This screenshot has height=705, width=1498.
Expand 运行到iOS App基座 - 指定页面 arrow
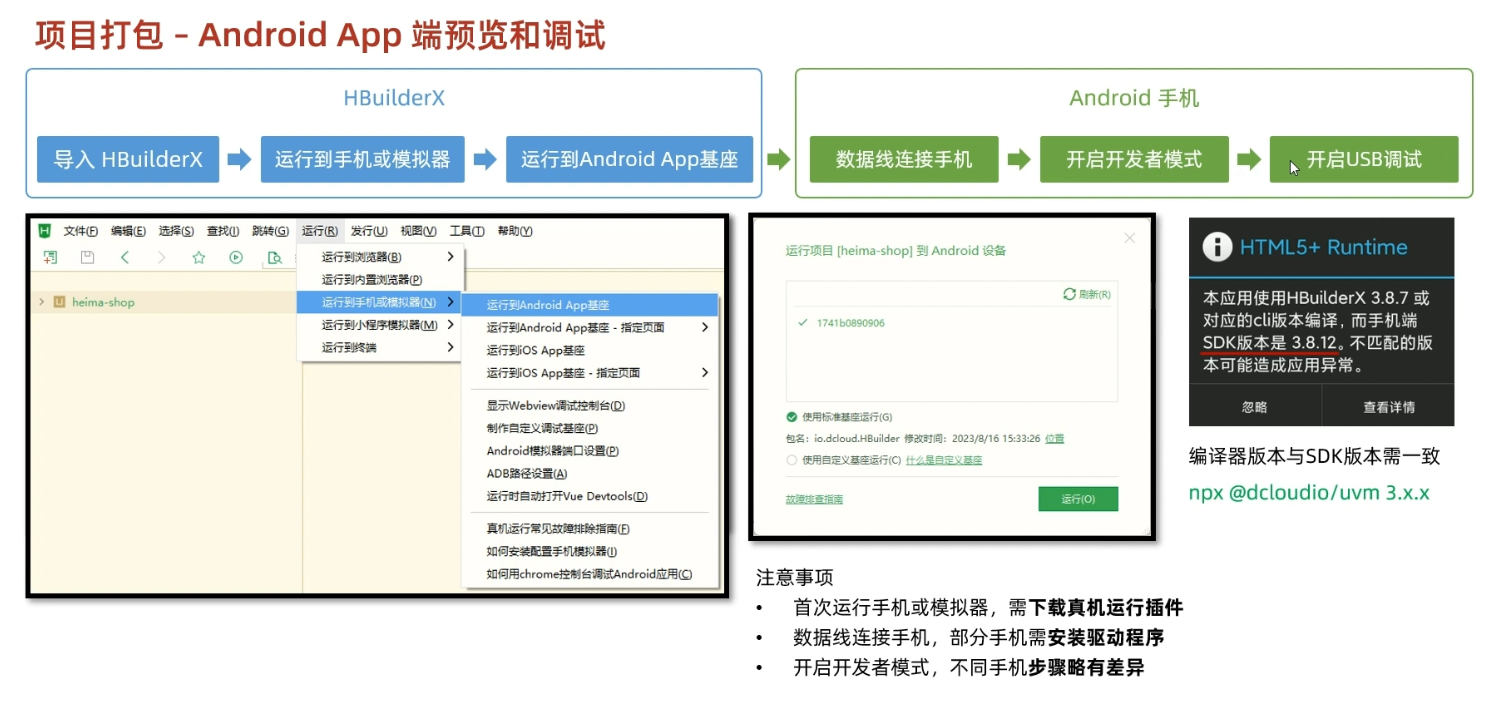(x=705, y=373)
